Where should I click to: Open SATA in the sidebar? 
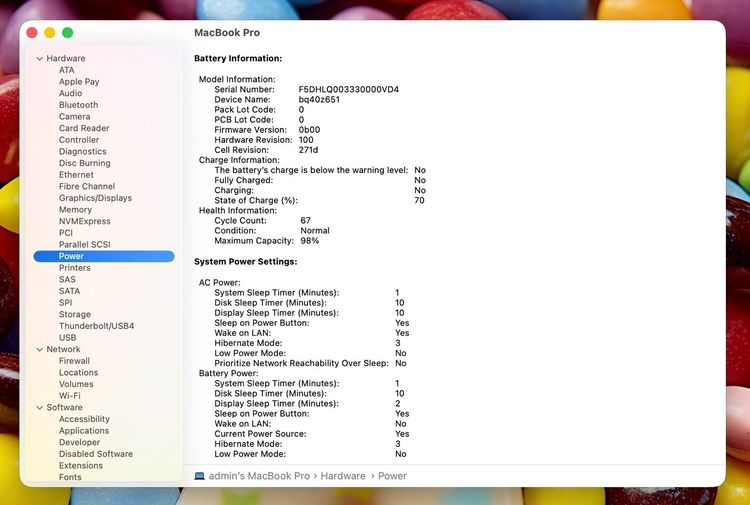pyautogui.click(x=69, y=291)
